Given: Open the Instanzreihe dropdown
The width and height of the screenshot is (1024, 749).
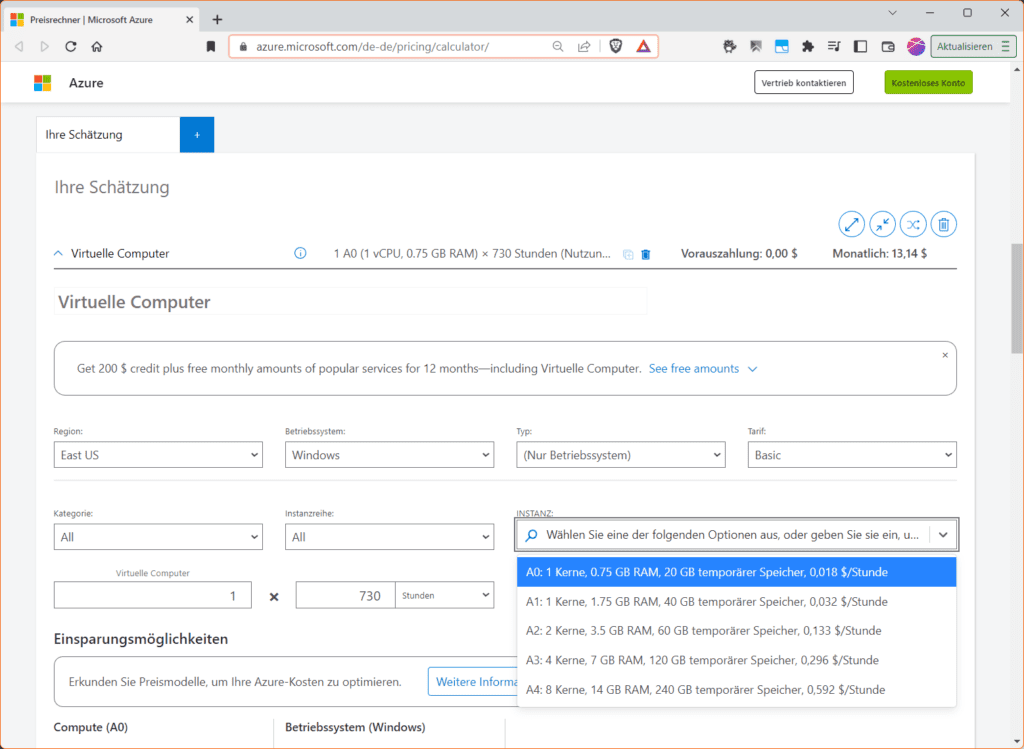Looking at the screenshot, I should point(389,537).
